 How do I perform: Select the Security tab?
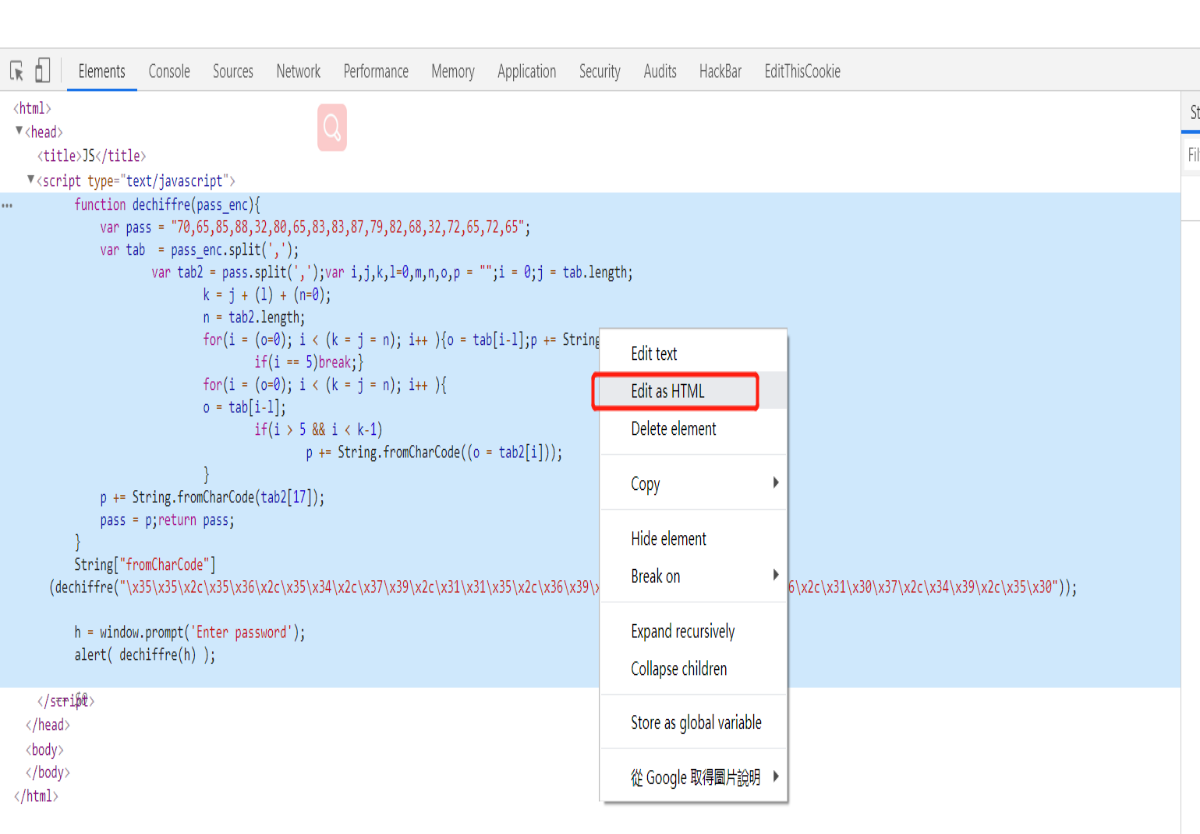click(x=600, y=71)
